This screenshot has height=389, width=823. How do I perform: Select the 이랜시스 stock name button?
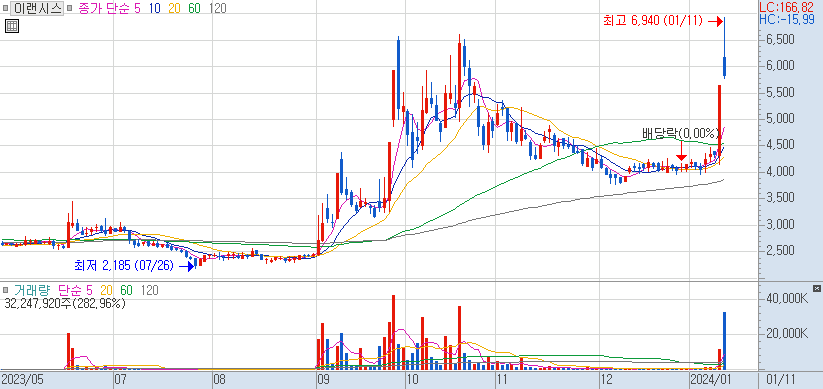37,8
